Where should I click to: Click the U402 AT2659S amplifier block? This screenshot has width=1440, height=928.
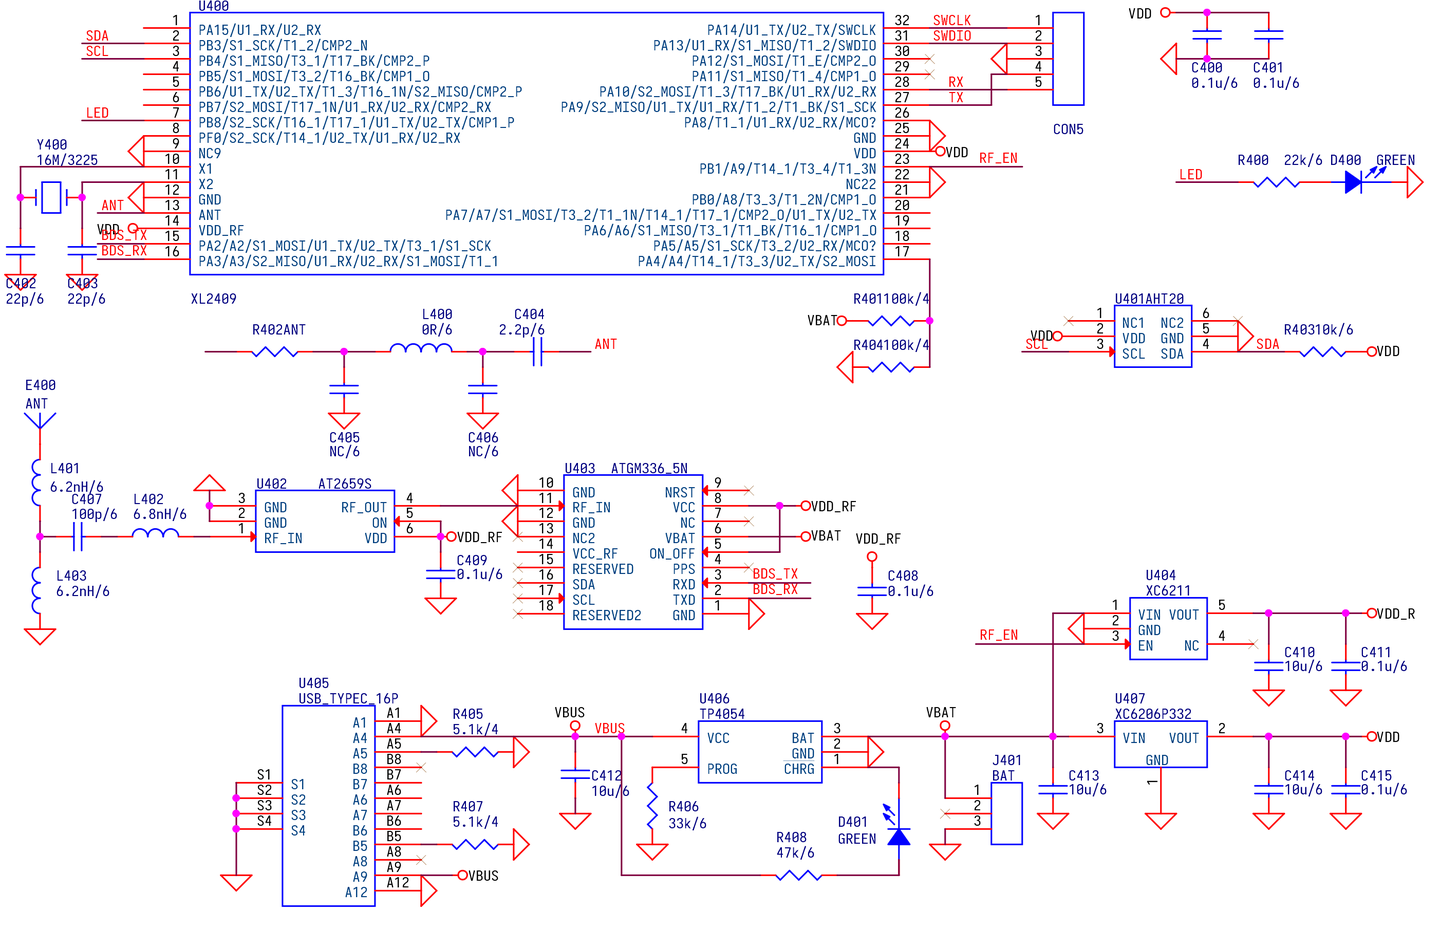pos(325,521)
